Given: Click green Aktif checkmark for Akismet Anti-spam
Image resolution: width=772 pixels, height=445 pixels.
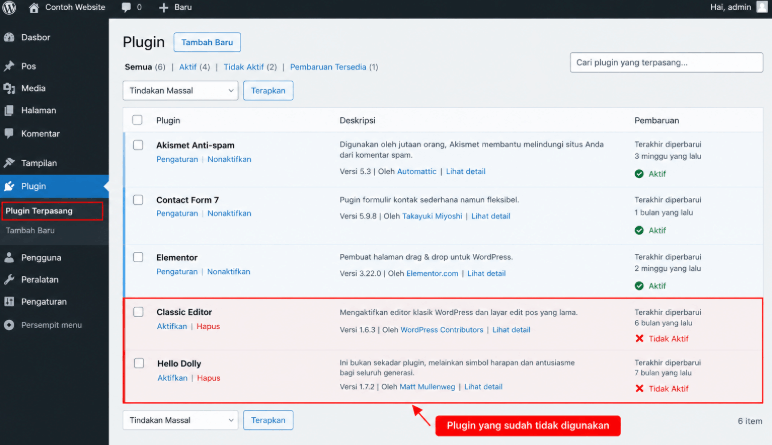Looking at the screenshot, I should [639, 174].
